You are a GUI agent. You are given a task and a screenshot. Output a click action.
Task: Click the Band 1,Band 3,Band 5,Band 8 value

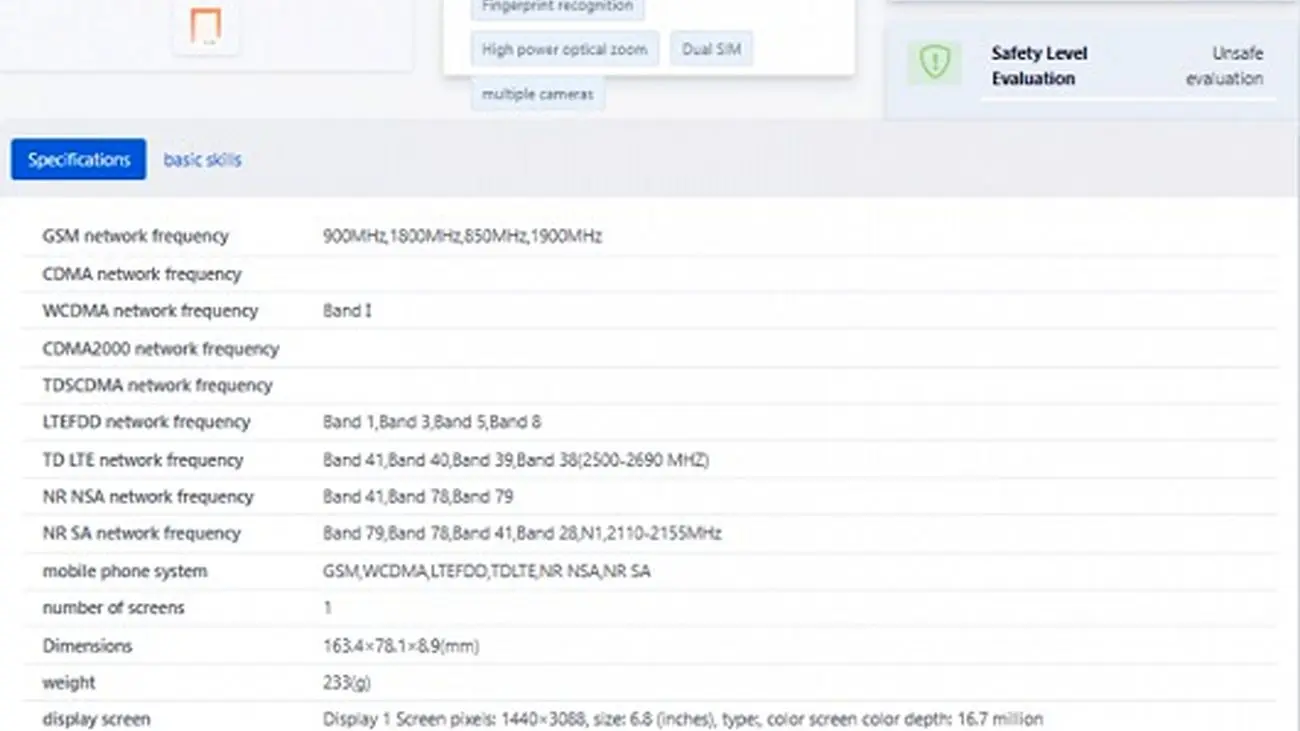coord(432,422)
